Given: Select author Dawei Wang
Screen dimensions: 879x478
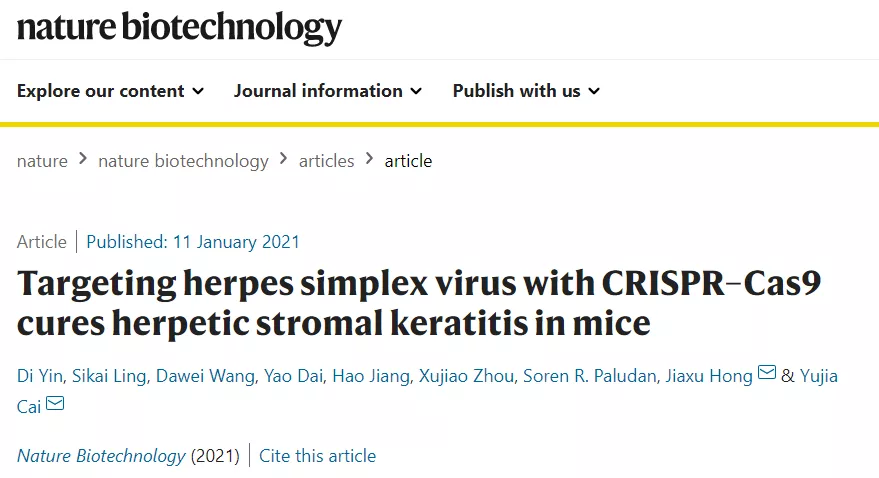Looking at the screenshot, I should click(205, 375).
